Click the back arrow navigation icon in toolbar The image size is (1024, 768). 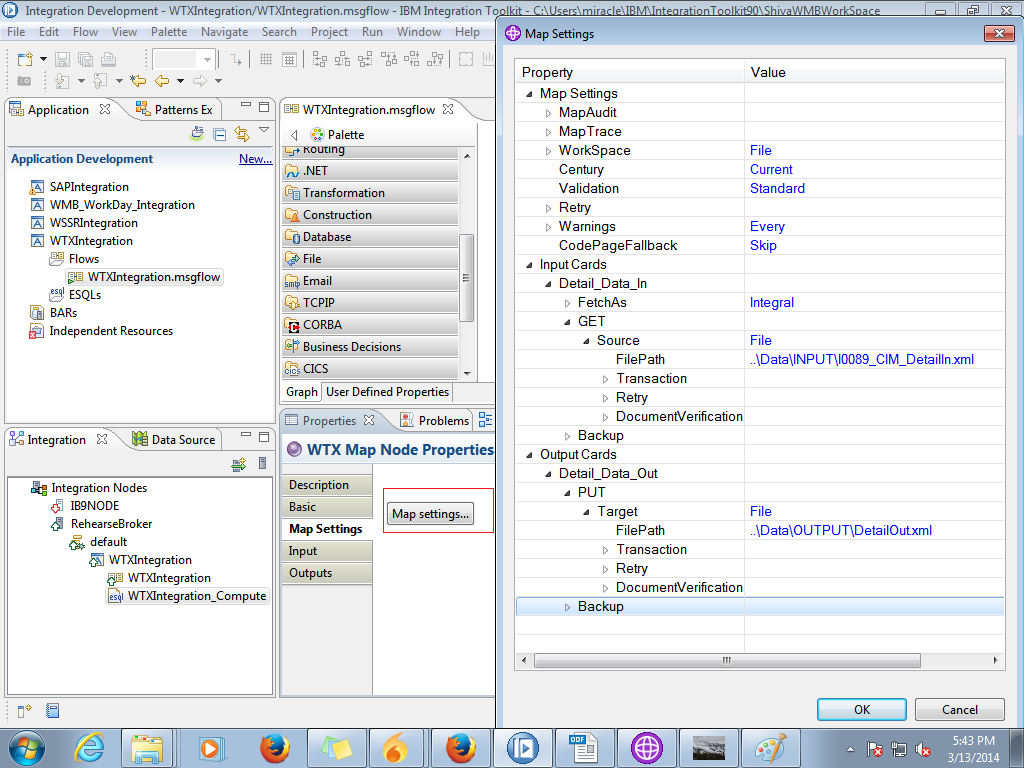pos(162,81)
